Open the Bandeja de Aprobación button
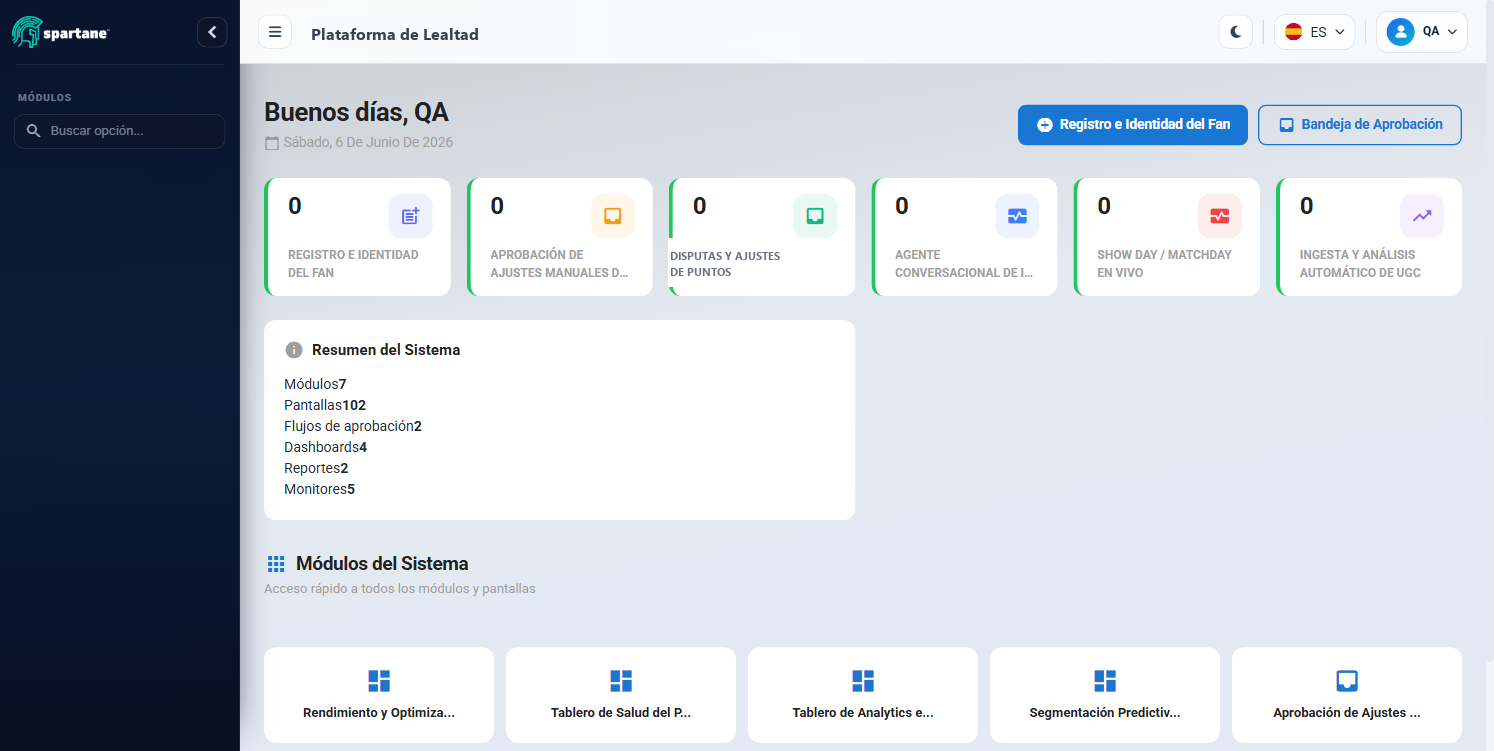The image size is (1494, 751). pyautogui.click(x=1360, y=125)
